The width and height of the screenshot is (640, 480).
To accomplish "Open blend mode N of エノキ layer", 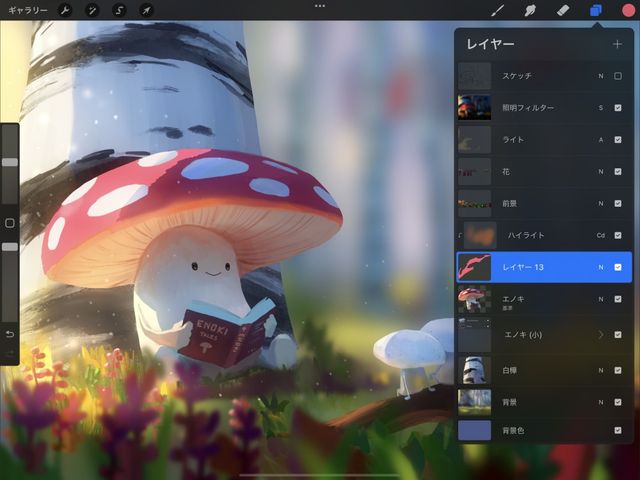I will pos(601,299).
